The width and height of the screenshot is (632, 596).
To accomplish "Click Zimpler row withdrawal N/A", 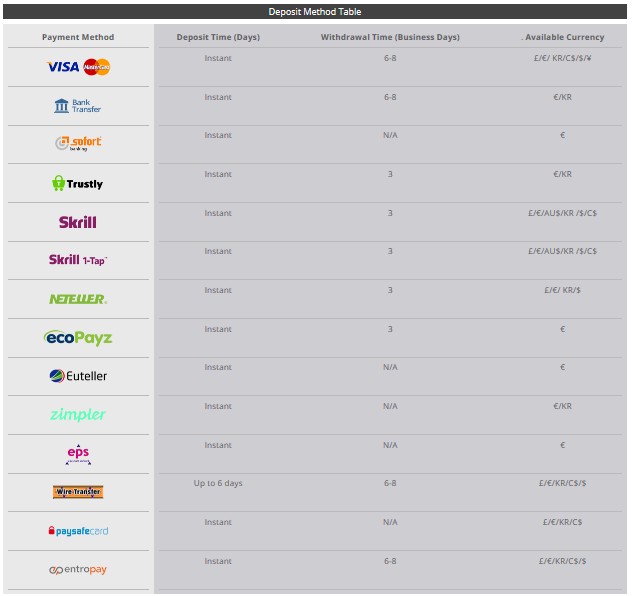I will (390, 406).
